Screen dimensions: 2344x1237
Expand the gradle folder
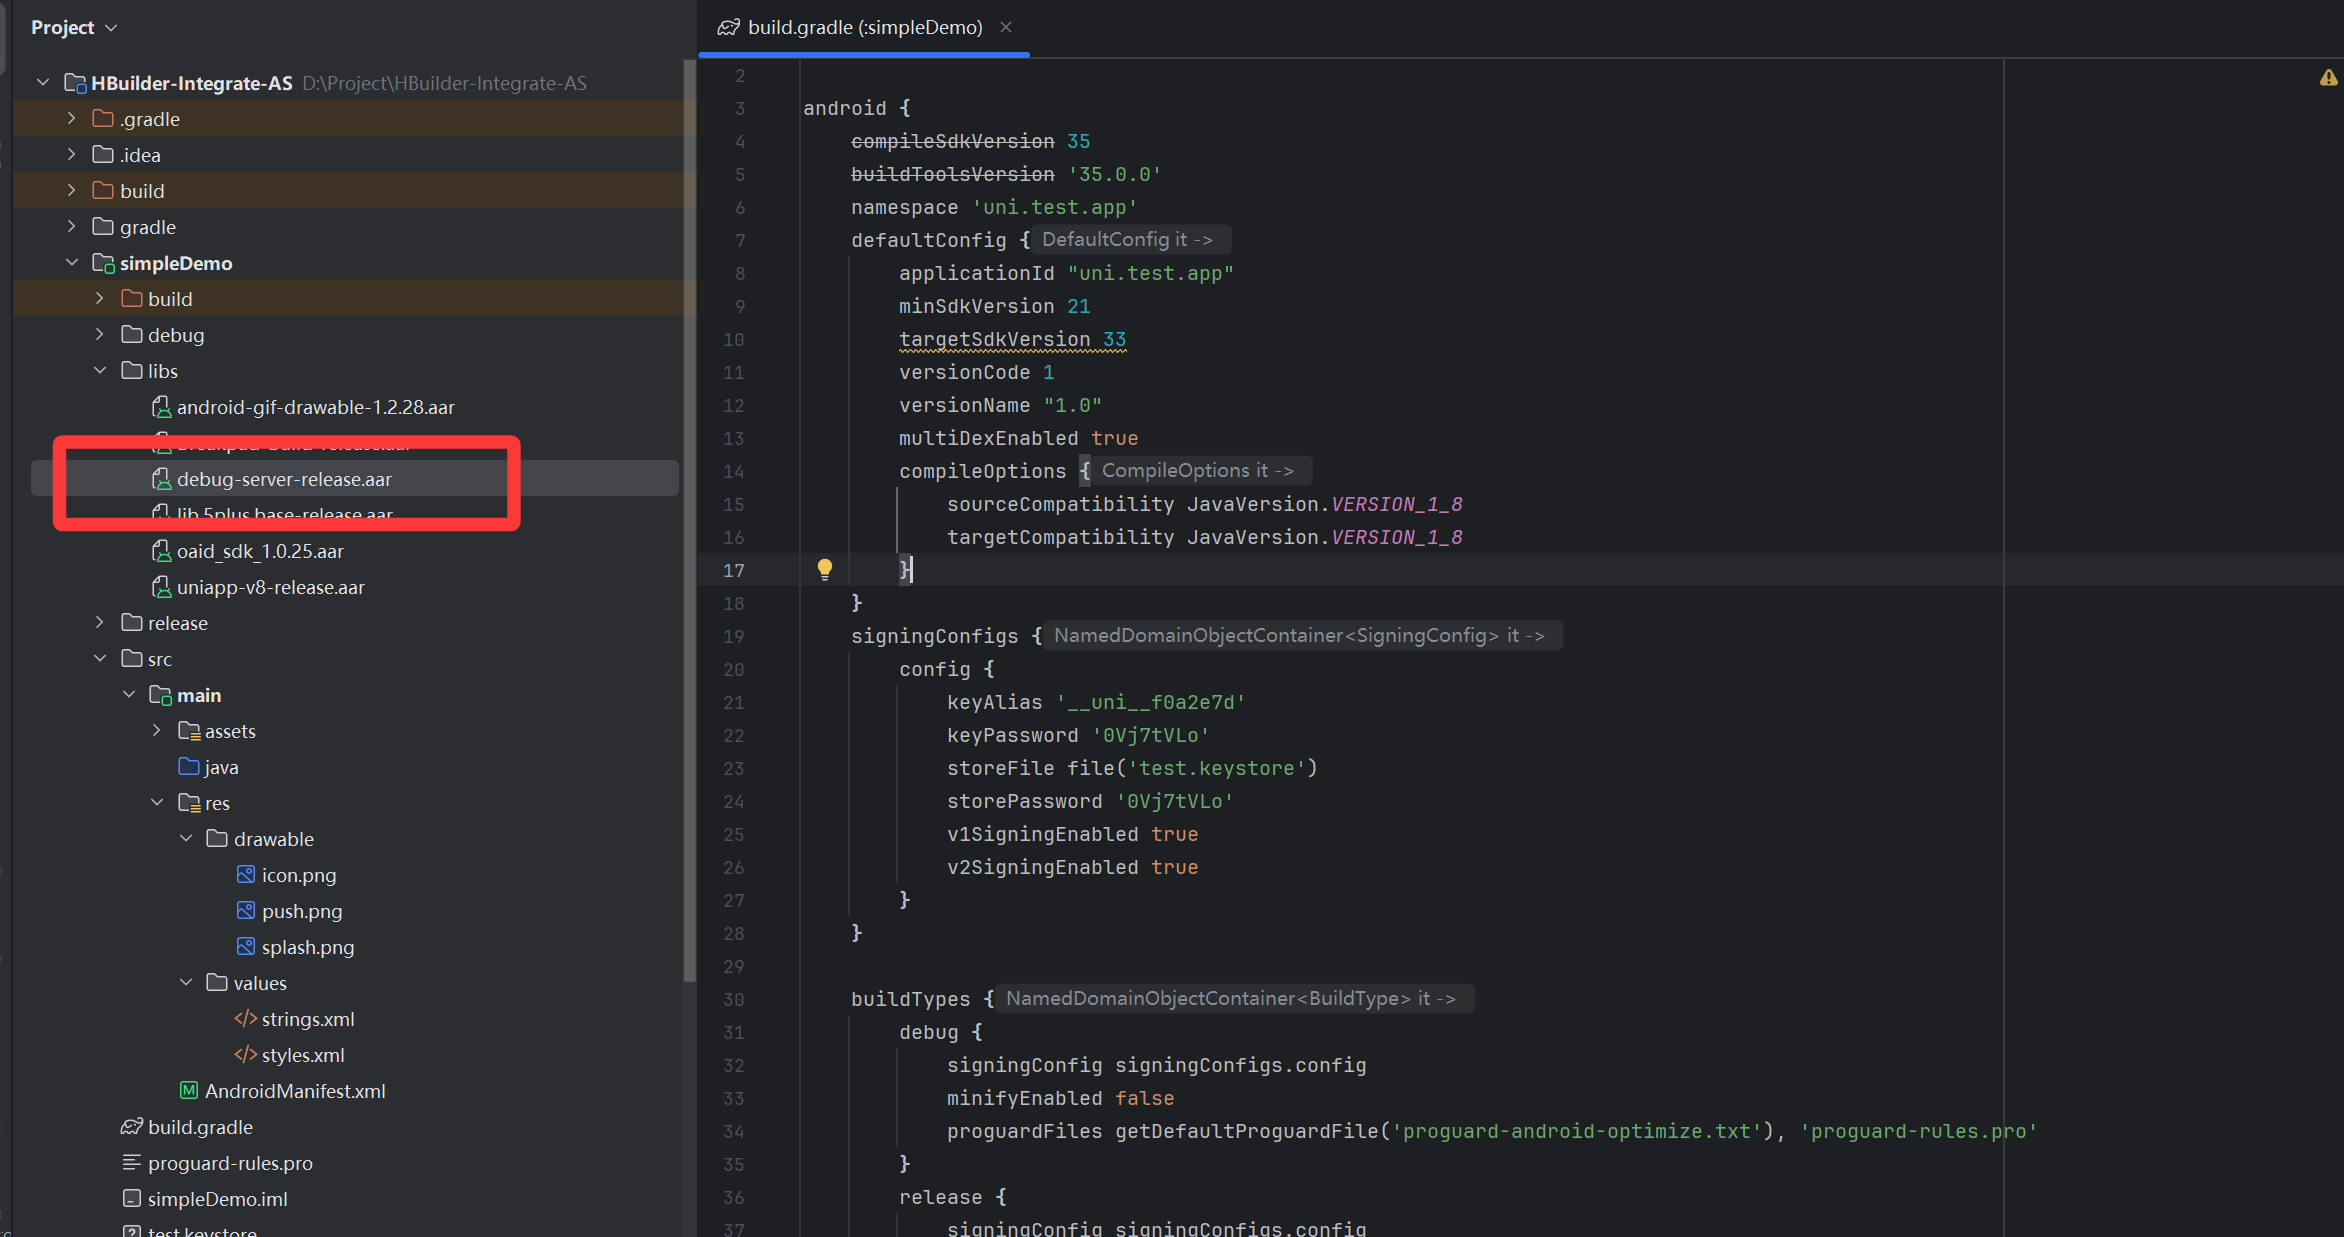pyautogui.click(x=71, y=226)
